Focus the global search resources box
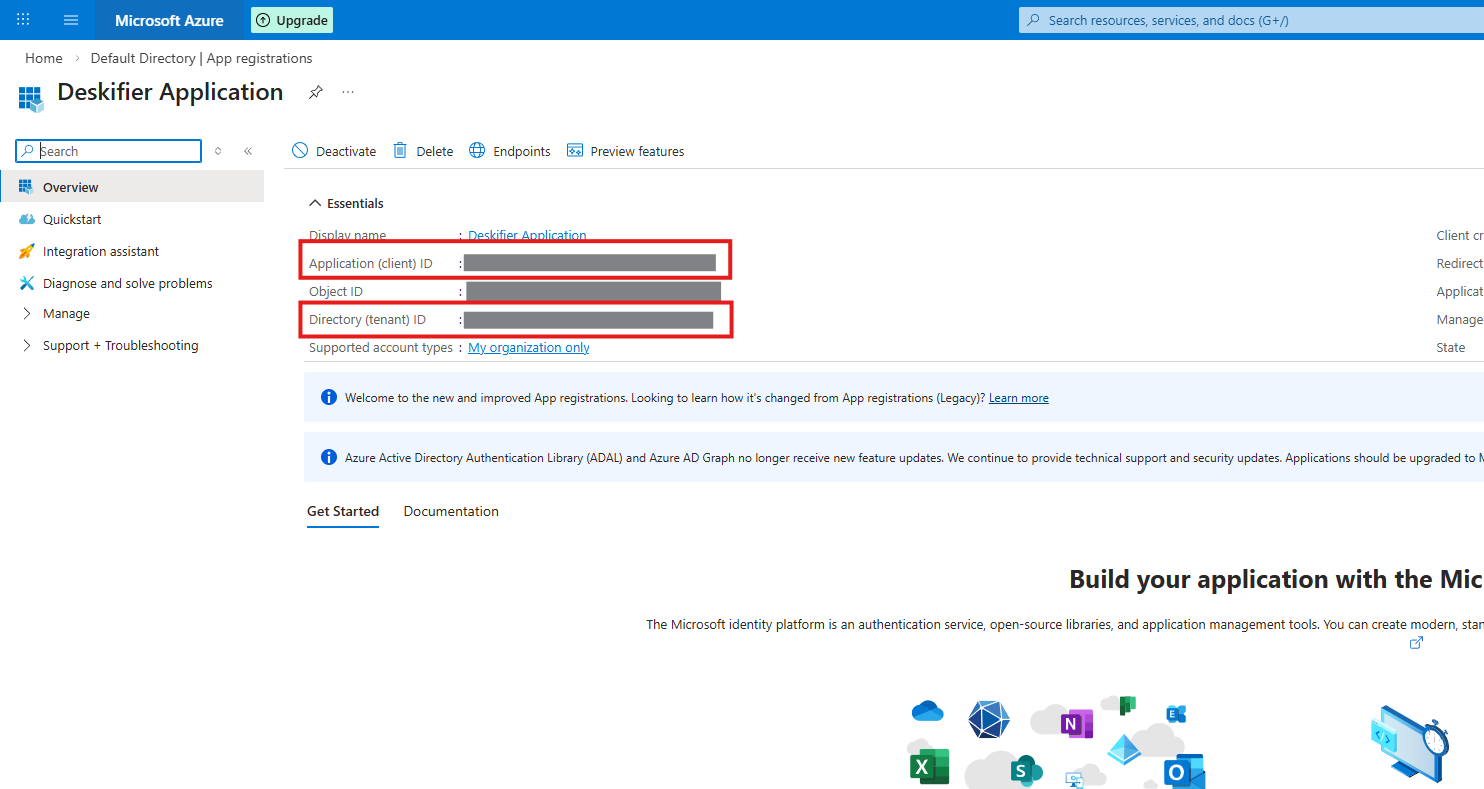This screenshot has width=1484, height=789. (x=1251, y=20)
